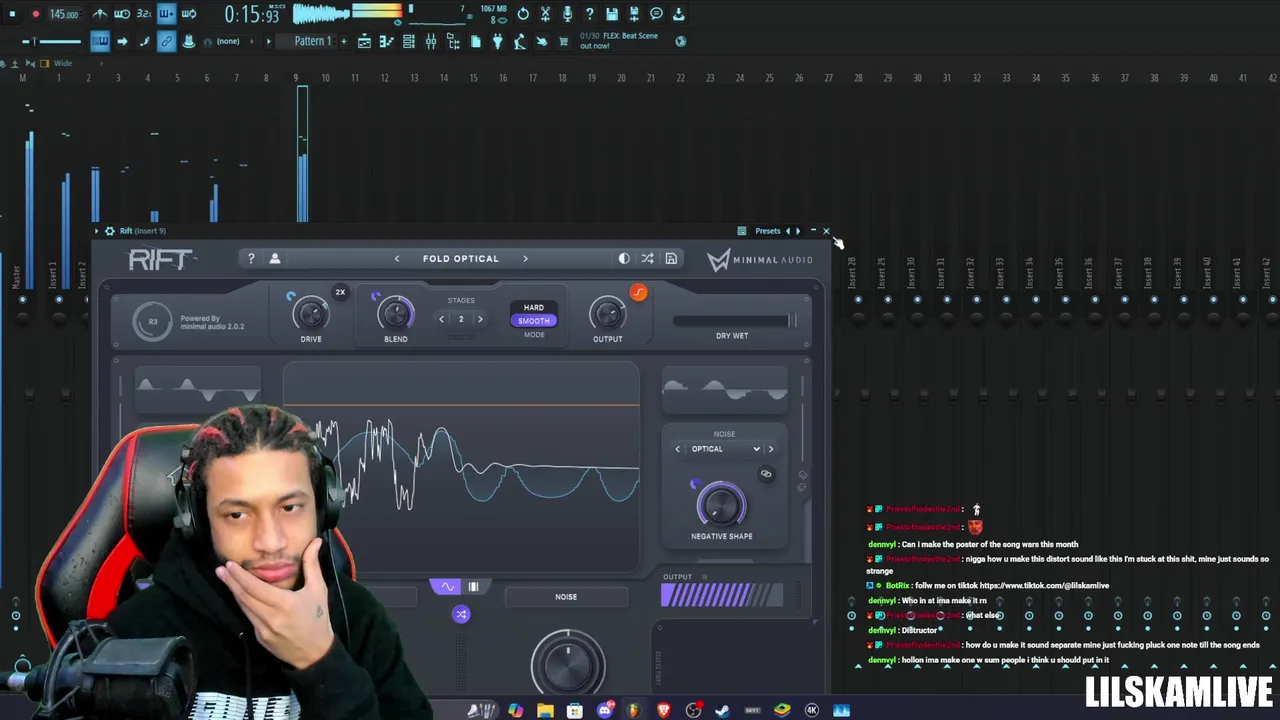Click the plus button beside Pattern 1
The height and width of the screenshot is (720, 1280).
343,41
